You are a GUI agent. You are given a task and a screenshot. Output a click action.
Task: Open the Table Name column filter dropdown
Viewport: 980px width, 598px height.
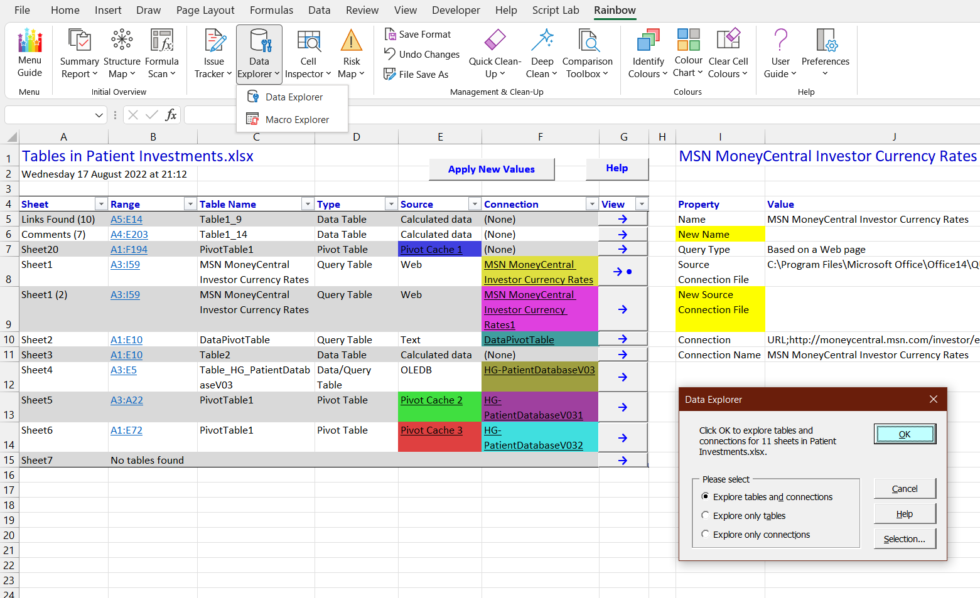coord(307,204)
